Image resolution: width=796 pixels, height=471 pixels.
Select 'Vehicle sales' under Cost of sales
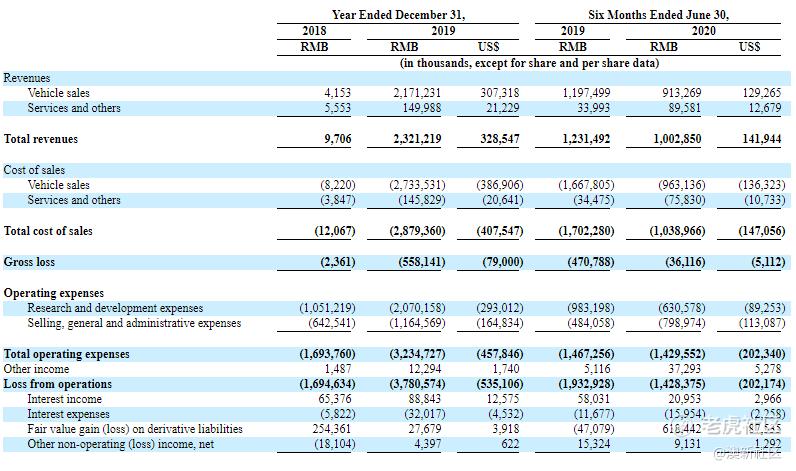(58, 185)
